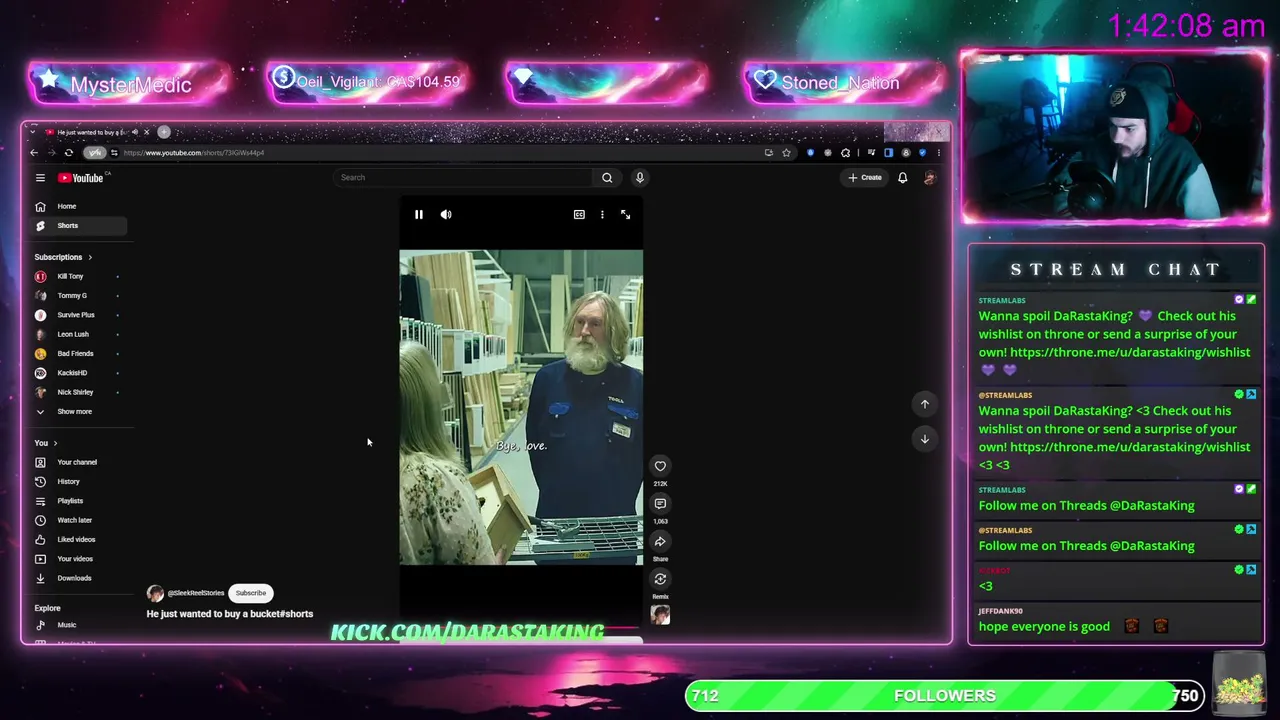Open Your channel
The width and height of the screenshot is (1280, 720).
tap(78, 462)
